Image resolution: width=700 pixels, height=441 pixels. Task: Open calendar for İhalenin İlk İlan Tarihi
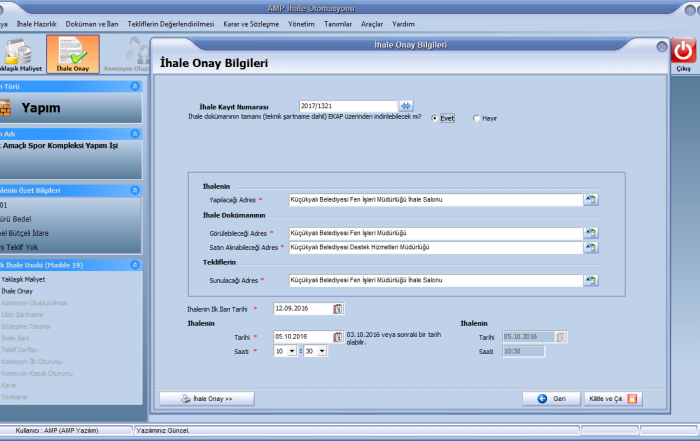[x=338, y=309]
